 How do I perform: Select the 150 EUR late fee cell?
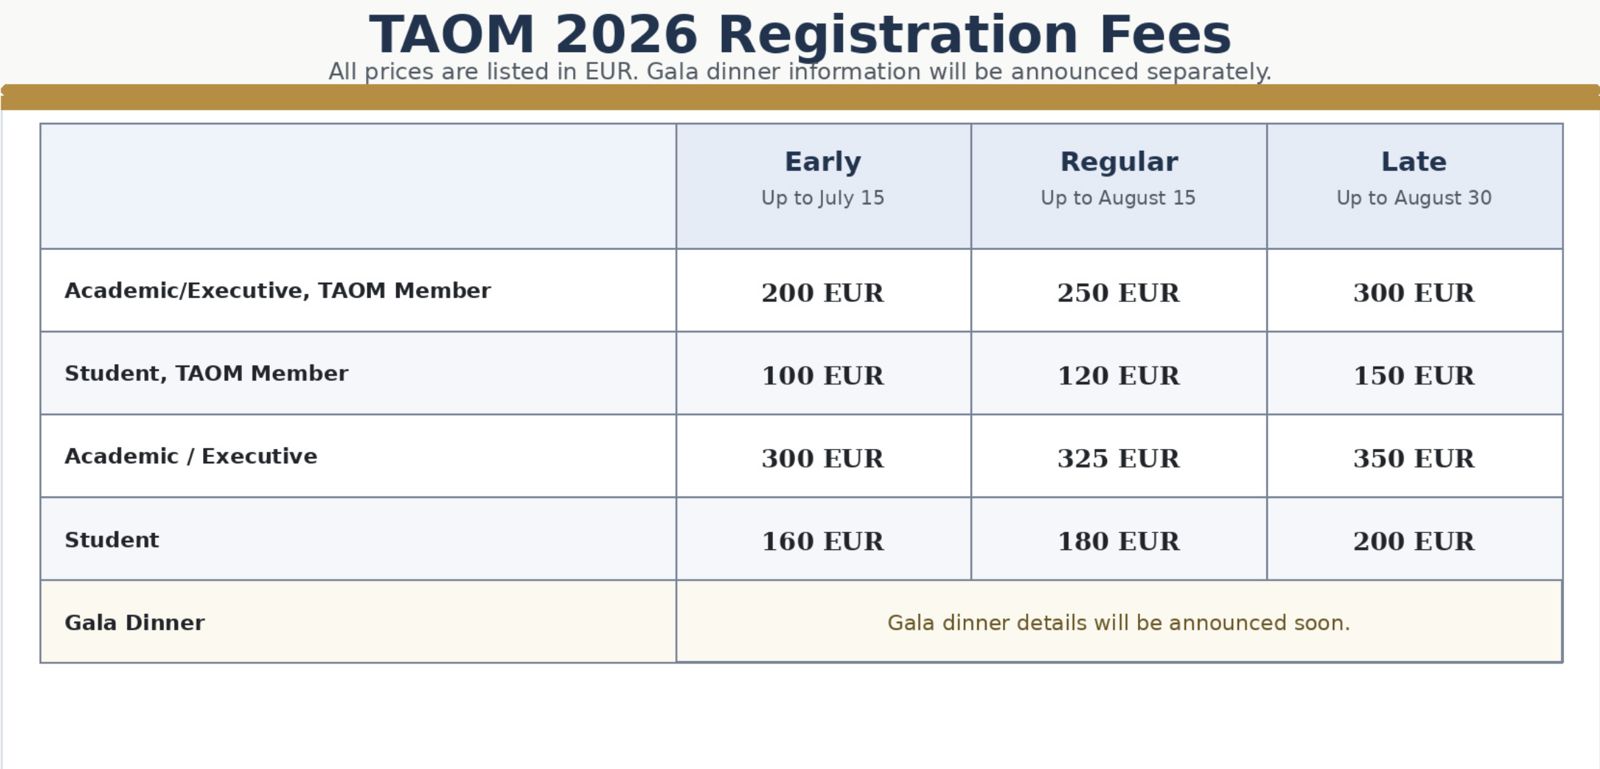pyautogui.click(x=1414, y=376)
